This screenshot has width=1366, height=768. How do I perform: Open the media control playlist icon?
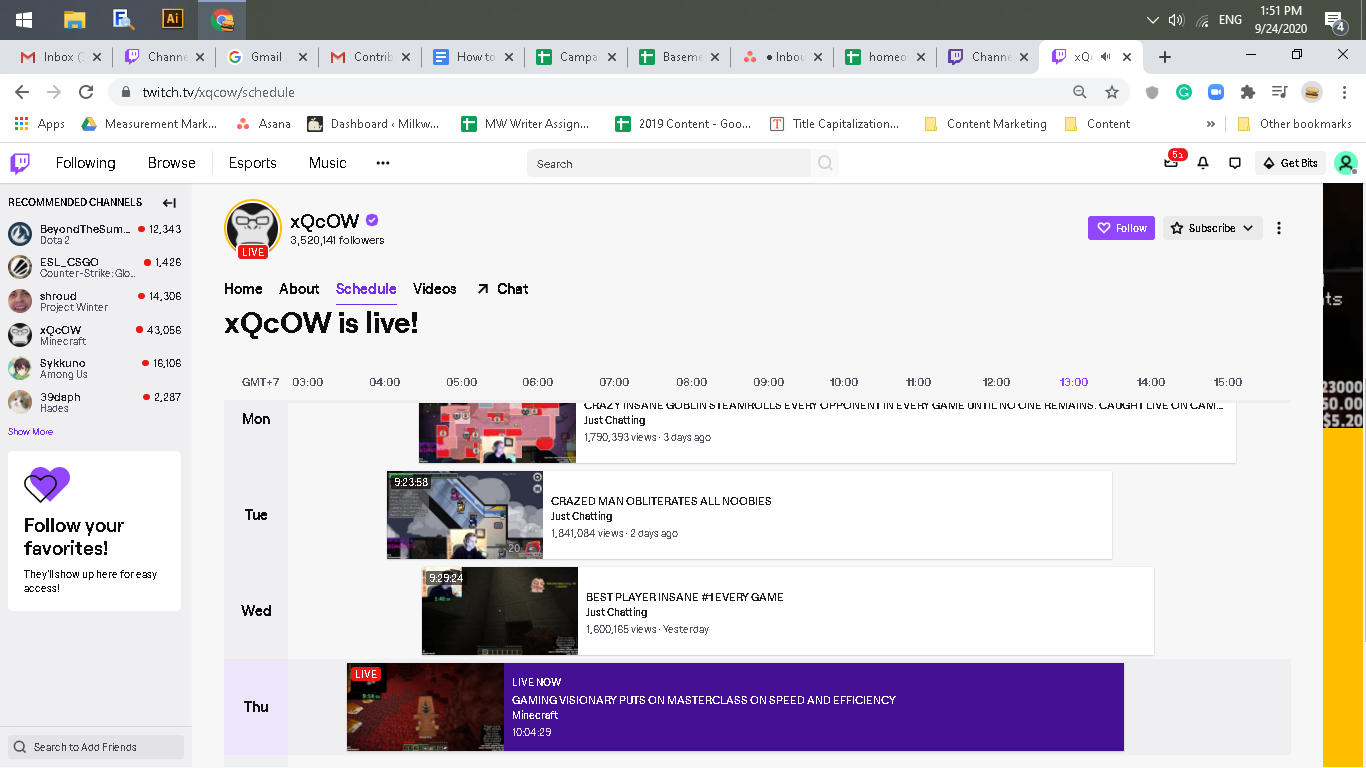tap(1280, 92)
